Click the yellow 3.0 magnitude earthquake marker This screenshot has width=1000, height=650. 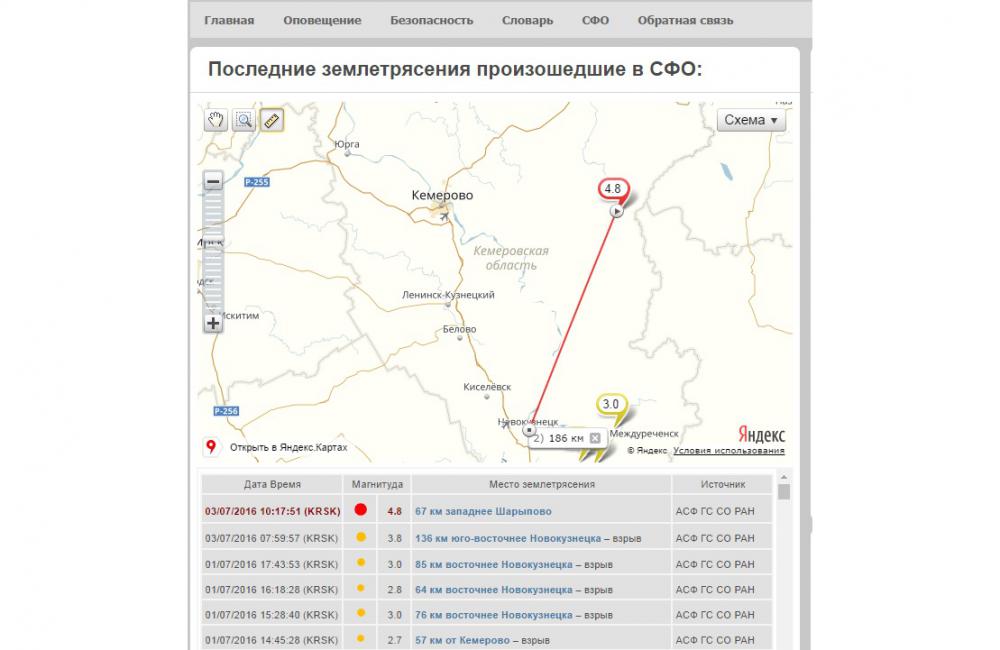[611, 405]
